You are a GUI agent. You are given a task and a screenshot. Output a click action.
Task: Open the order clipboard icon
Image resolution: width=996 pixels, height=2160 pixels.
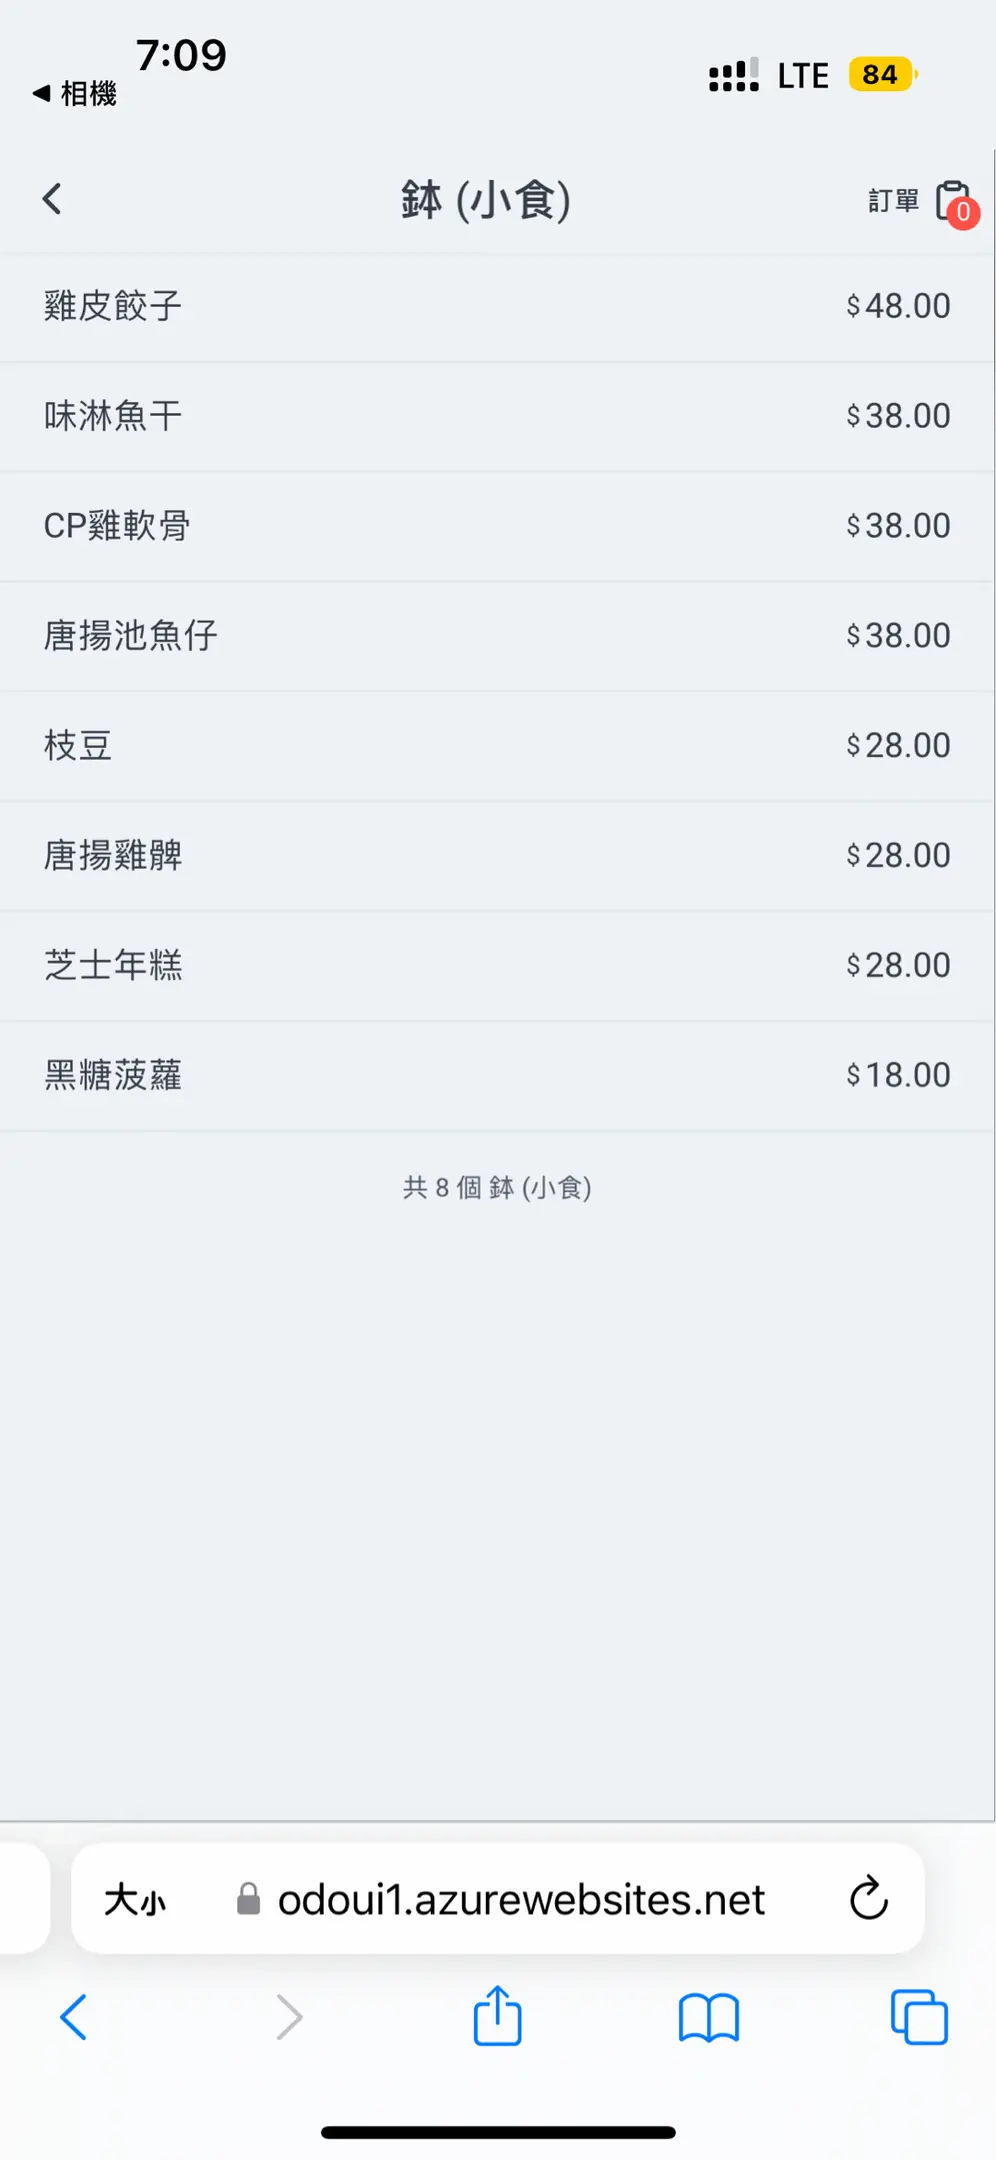(x=953, y=201)
